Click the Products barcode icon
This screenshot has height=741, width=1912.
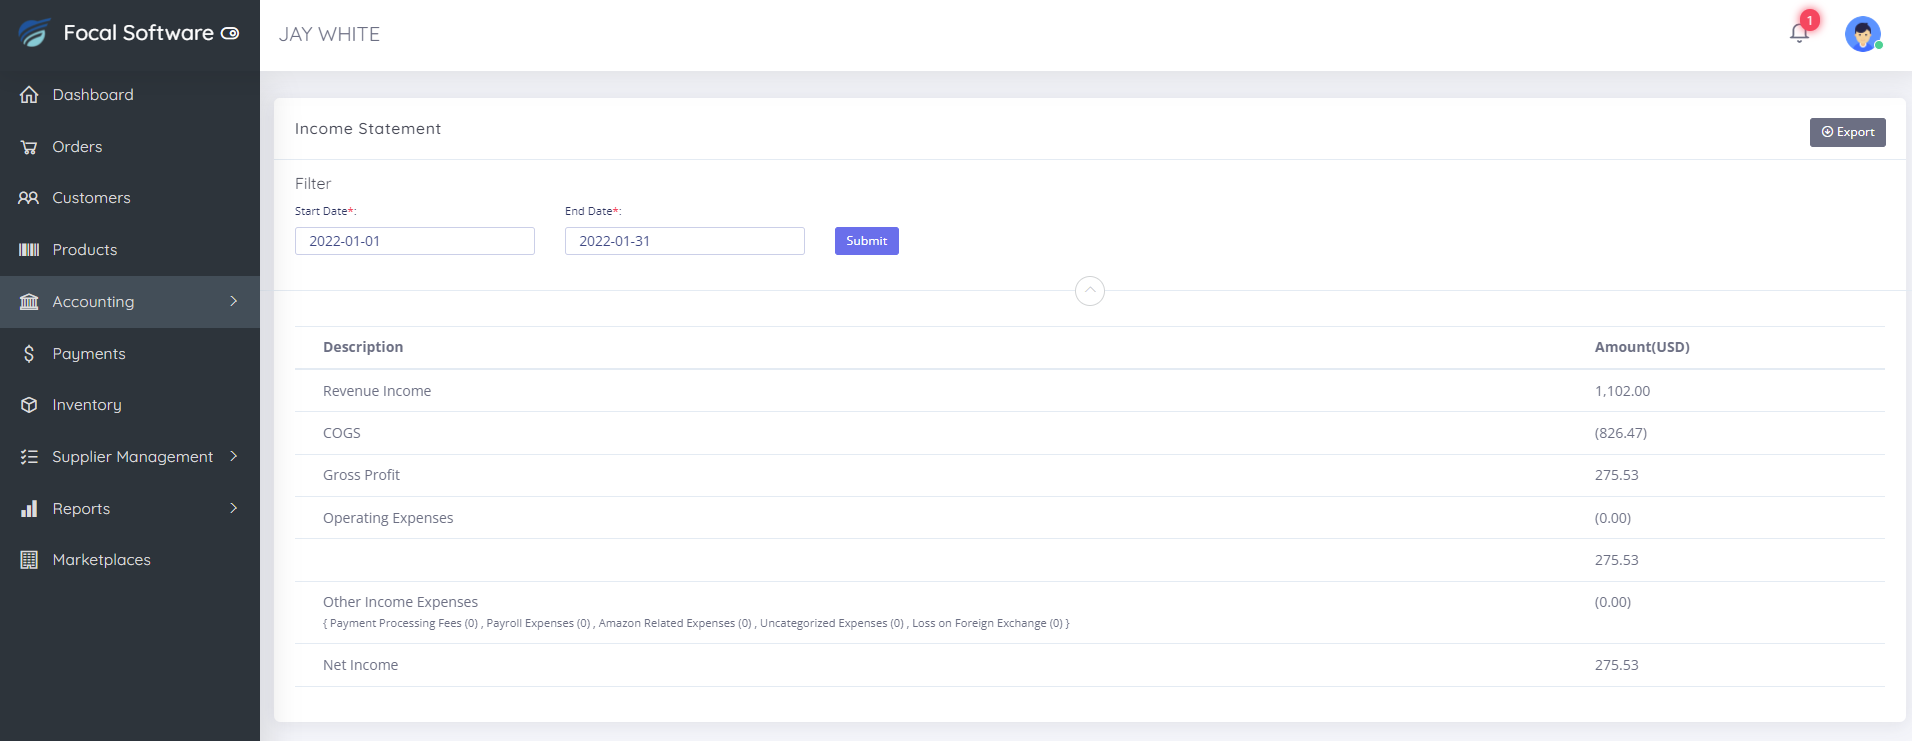(29, 250)
